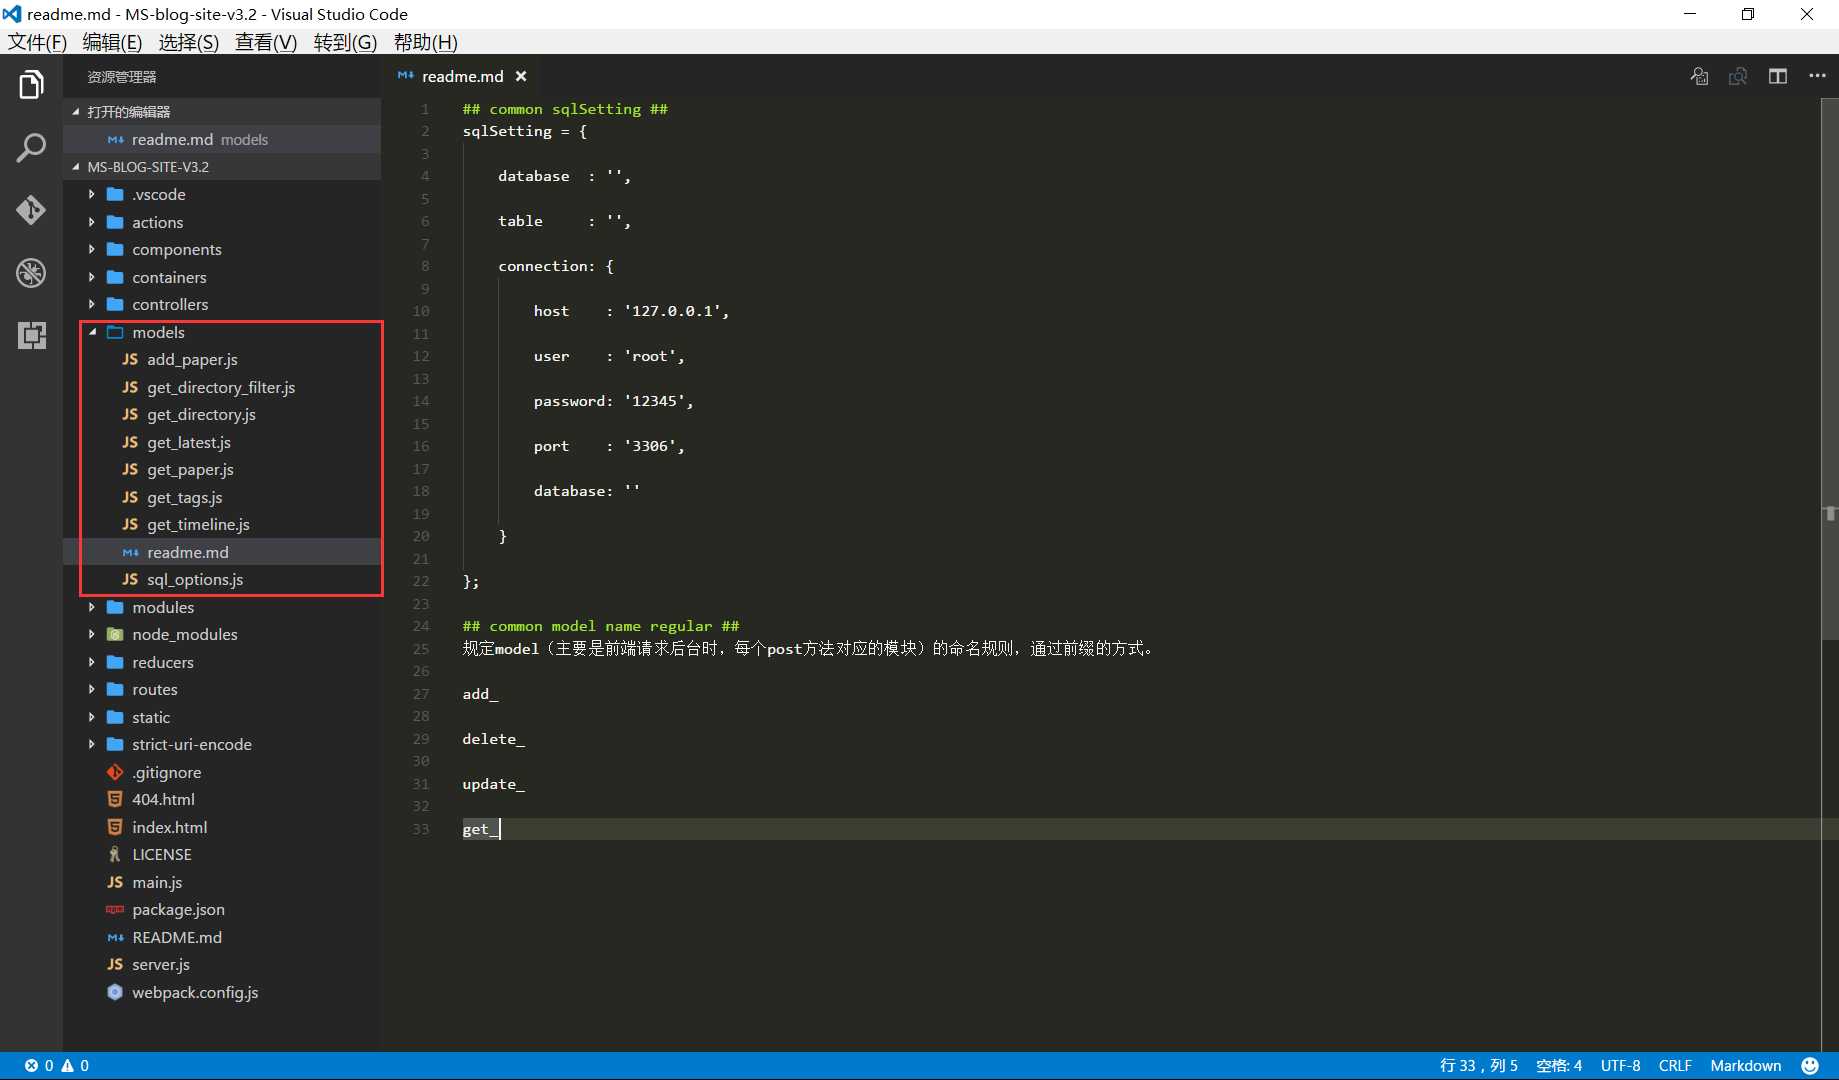1839x1080 pixels.
Task: Select the readme.md editor tab
Action: 462,76
